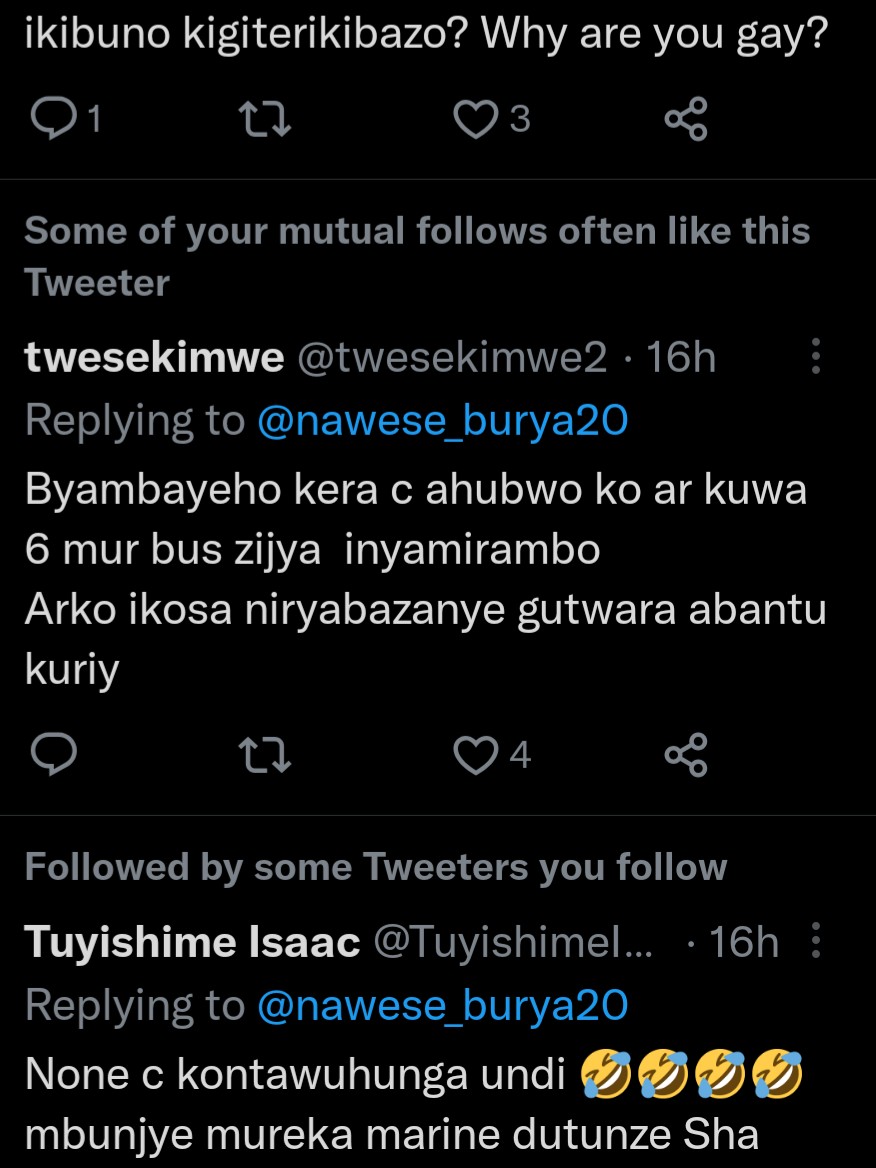Open more options for twesekimwe's tweet

[x=816, y=357]
